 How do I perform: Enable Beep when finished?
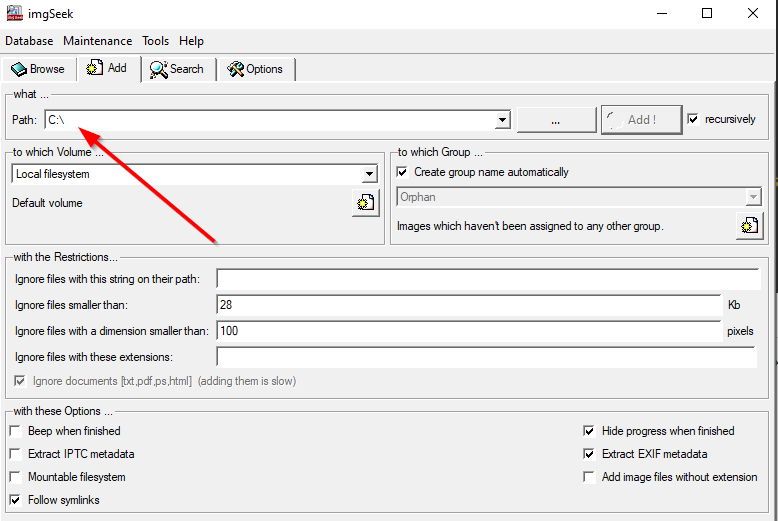(x=16, y=431)
